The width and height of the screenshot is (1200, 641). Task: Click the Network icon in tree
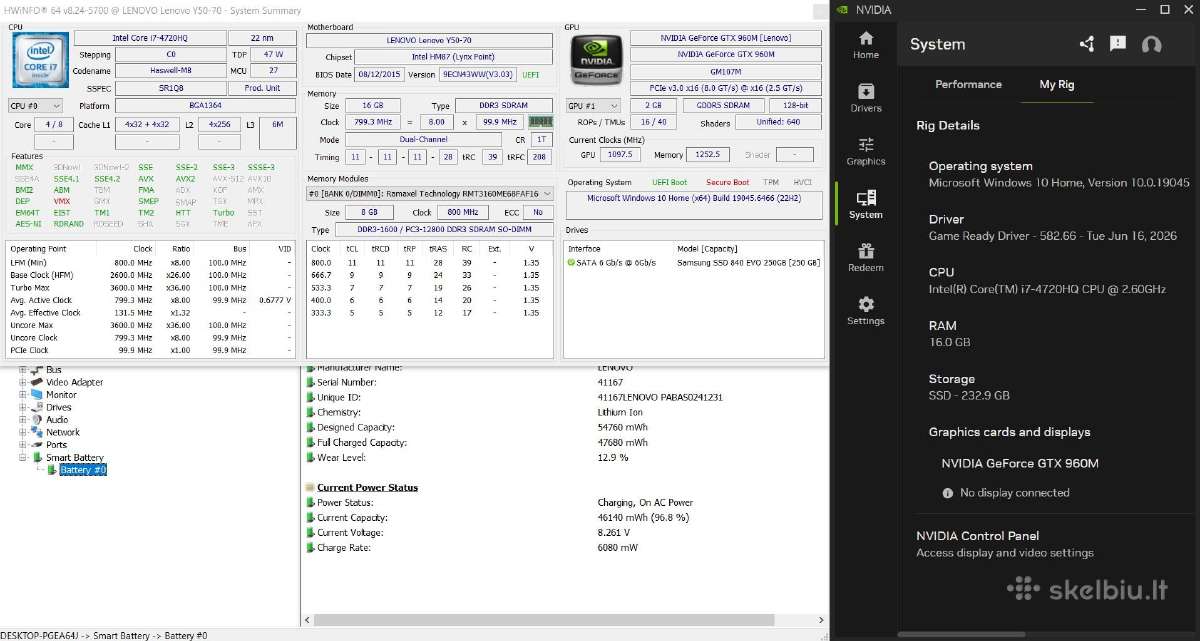tap(37, 432)
